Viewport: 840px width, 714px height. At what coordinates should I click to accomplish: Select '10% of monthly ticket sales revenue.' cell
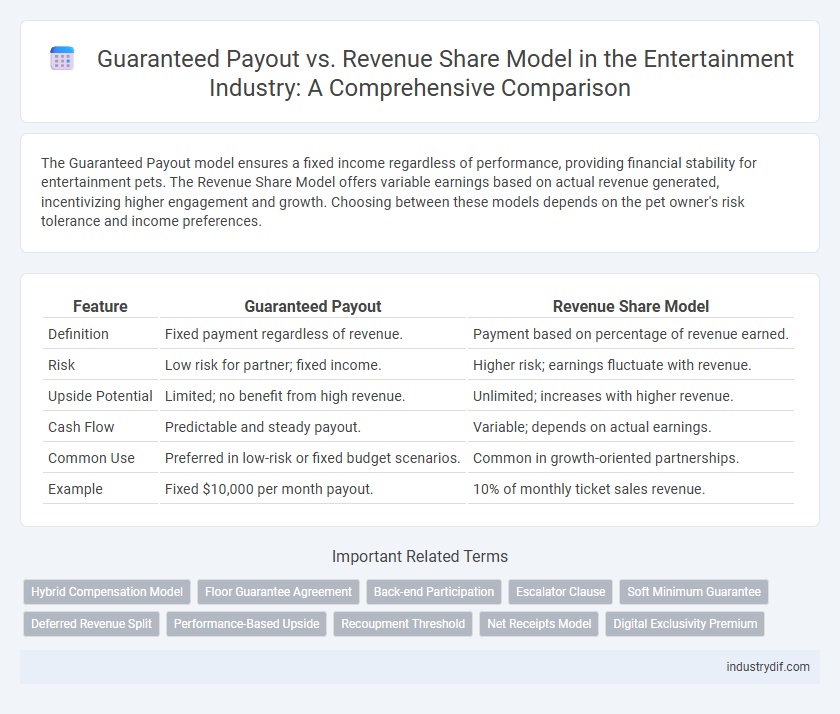[631, 490]
